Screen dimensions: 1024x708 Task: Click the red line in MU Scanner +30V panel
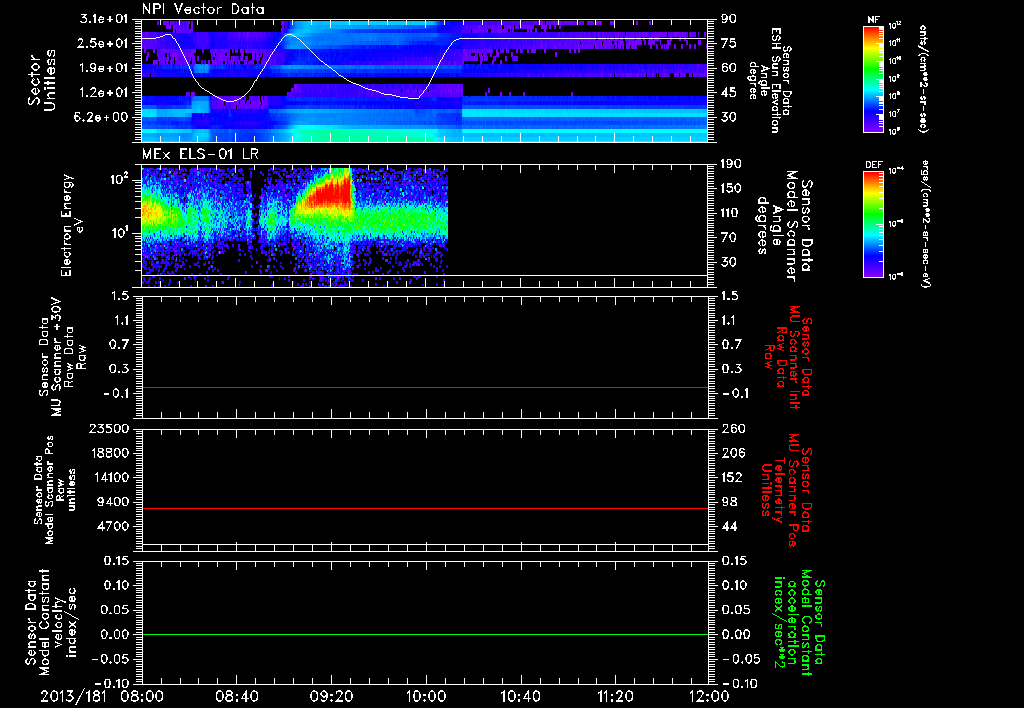pos(425,387)
